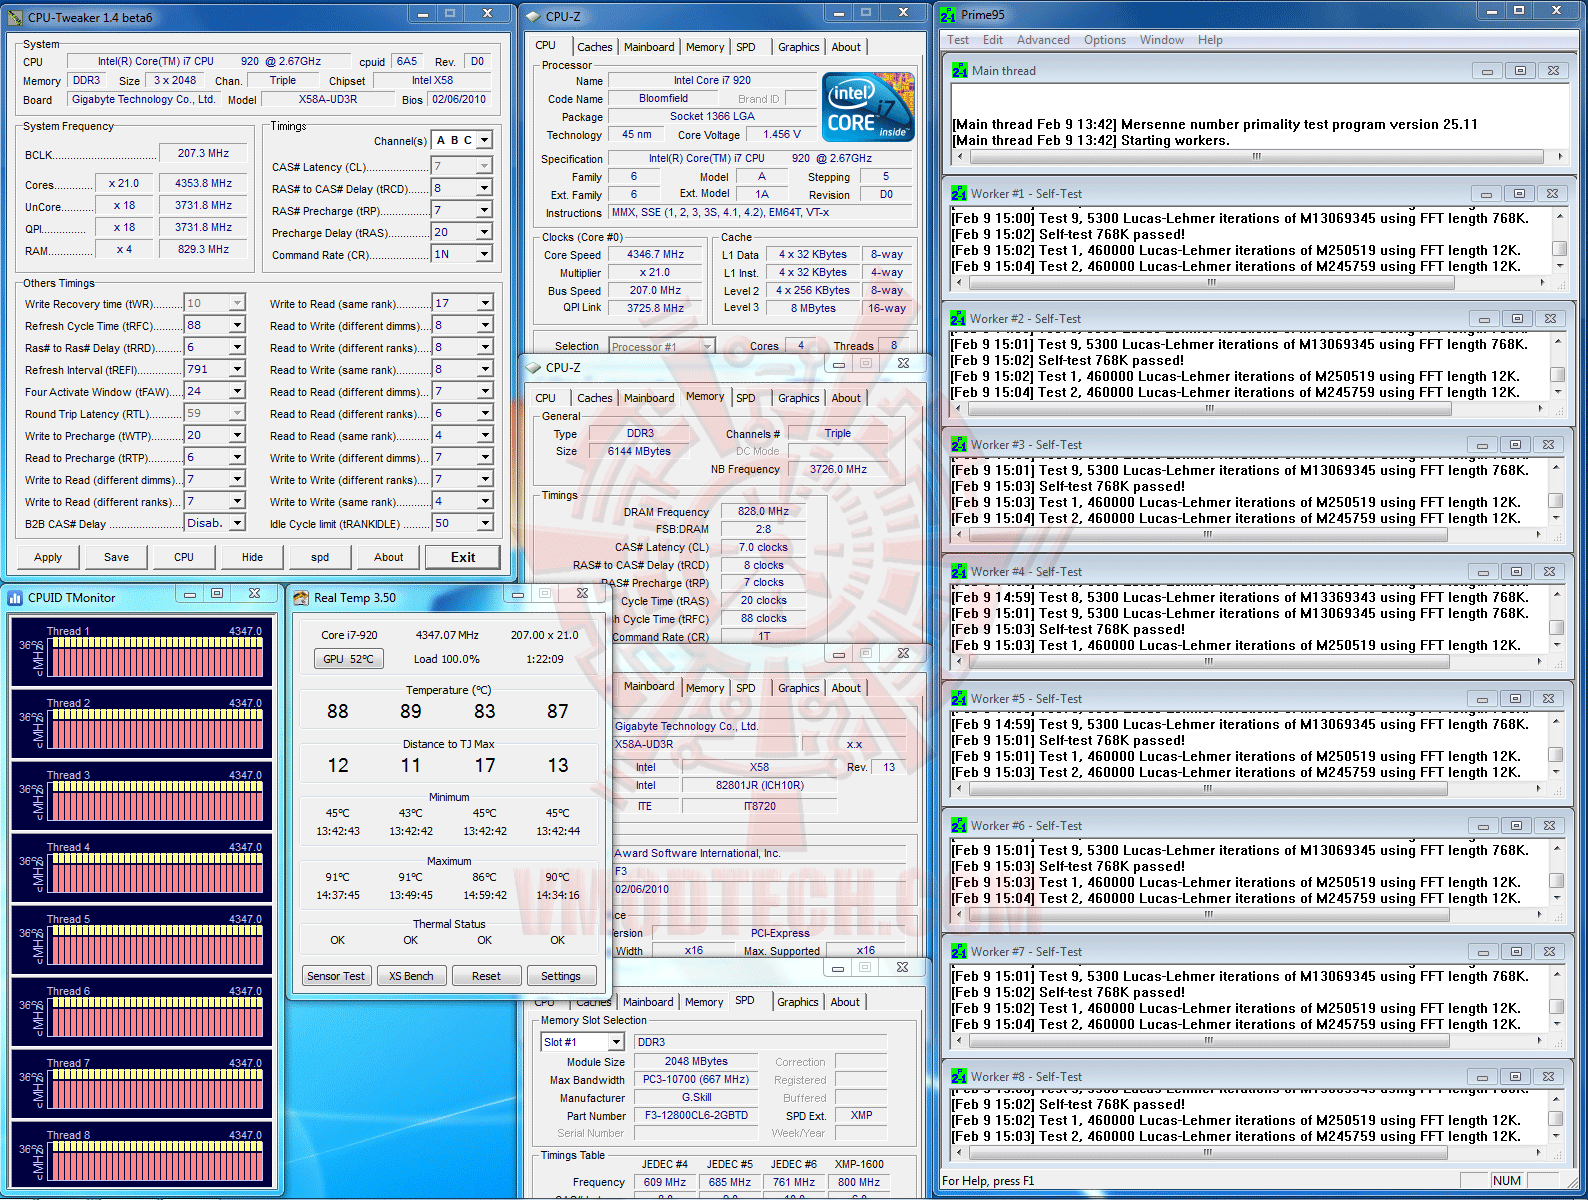Click the Worker #1 Self-Test window icon
The width and height of the screenshot is (1588, 1200).
click(x=959, y=194)
